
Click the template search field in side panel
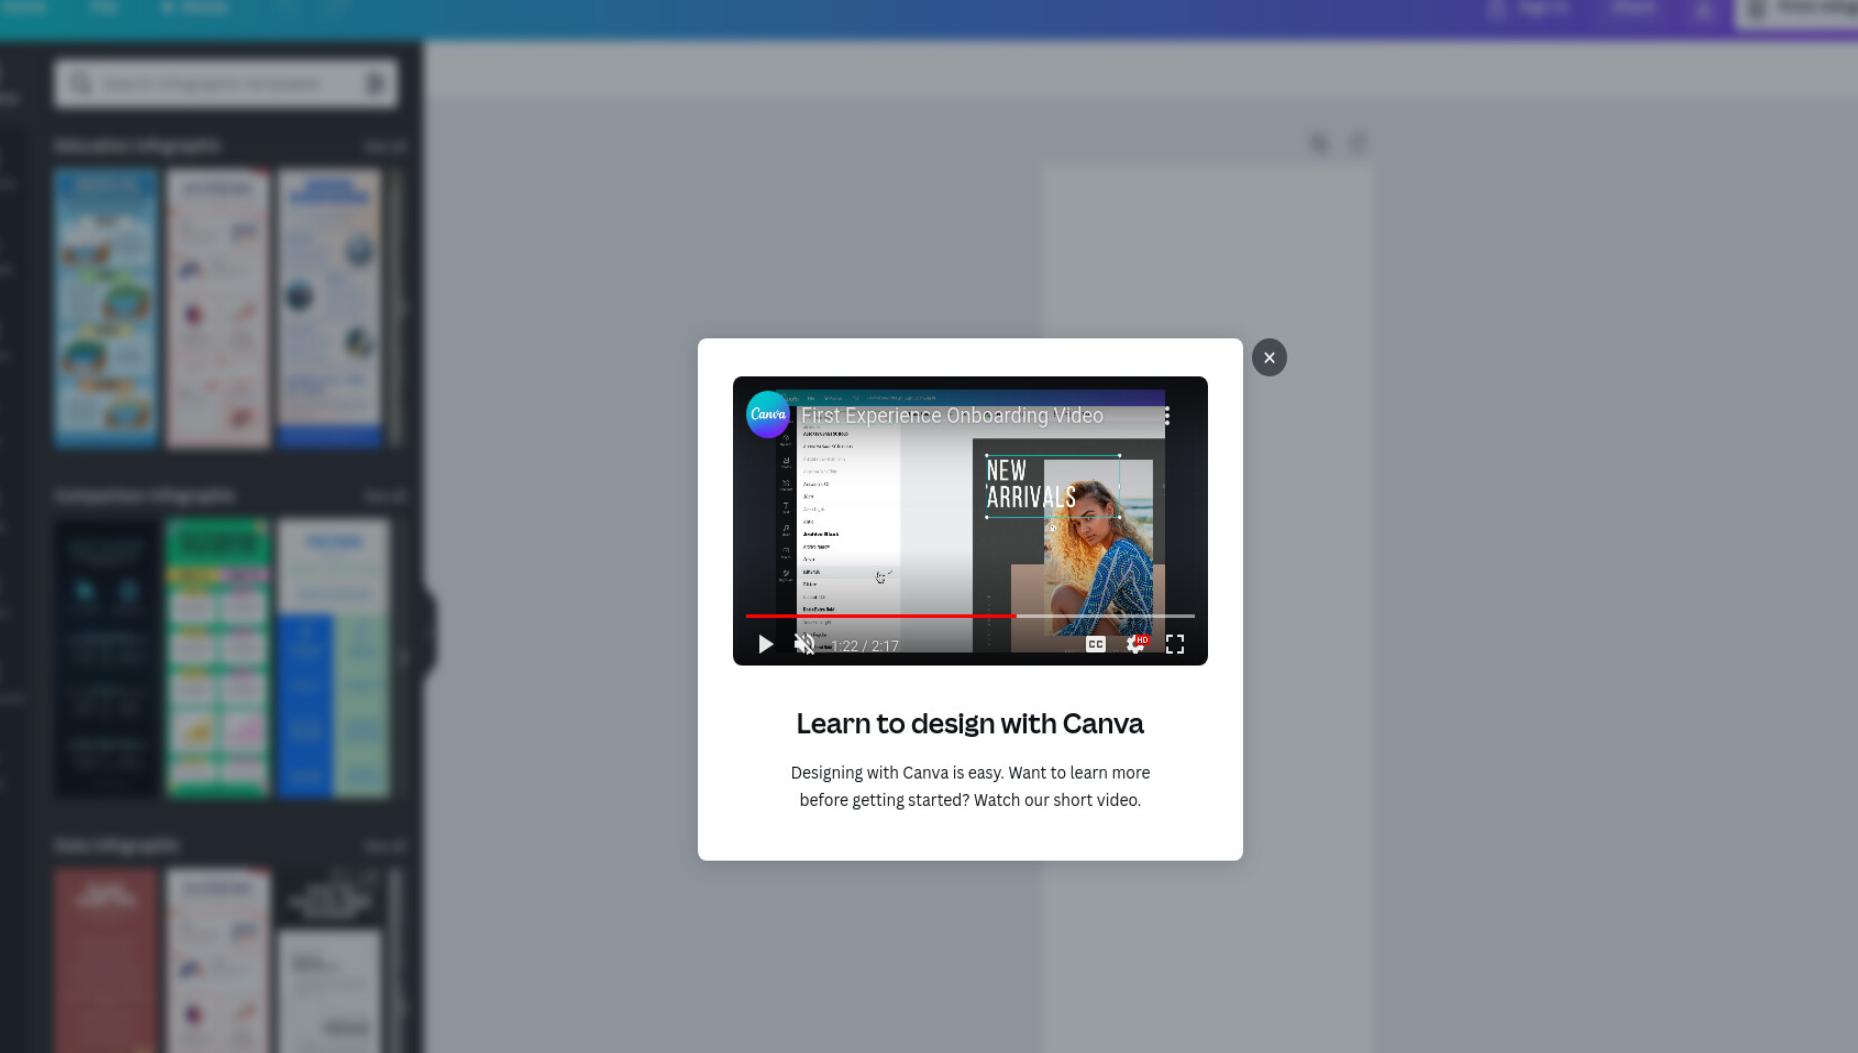point(226,84)
